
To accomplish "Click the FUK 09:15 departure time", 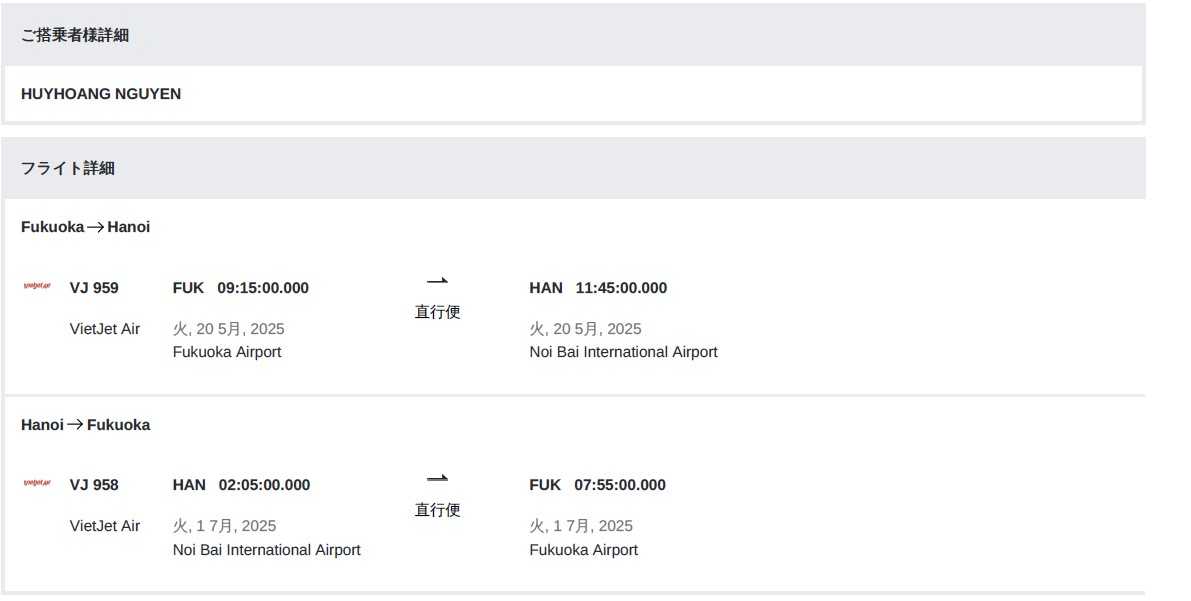I will 241,288.
